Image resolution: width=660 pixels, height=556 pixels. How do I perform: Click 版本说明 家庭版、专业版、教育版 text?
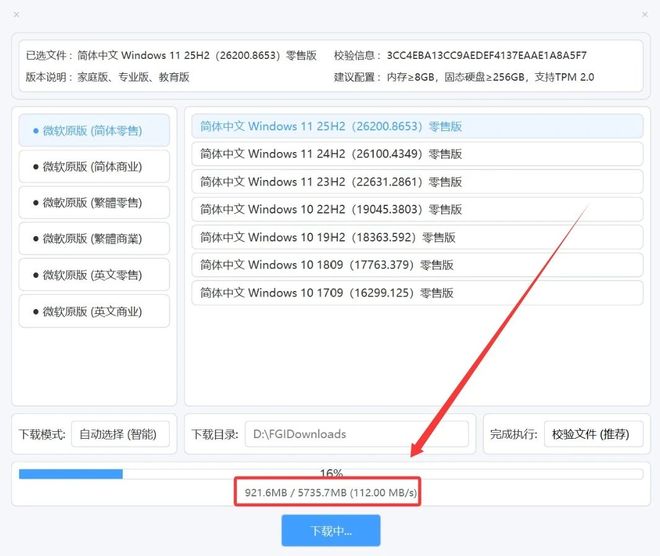pos(133,77)
